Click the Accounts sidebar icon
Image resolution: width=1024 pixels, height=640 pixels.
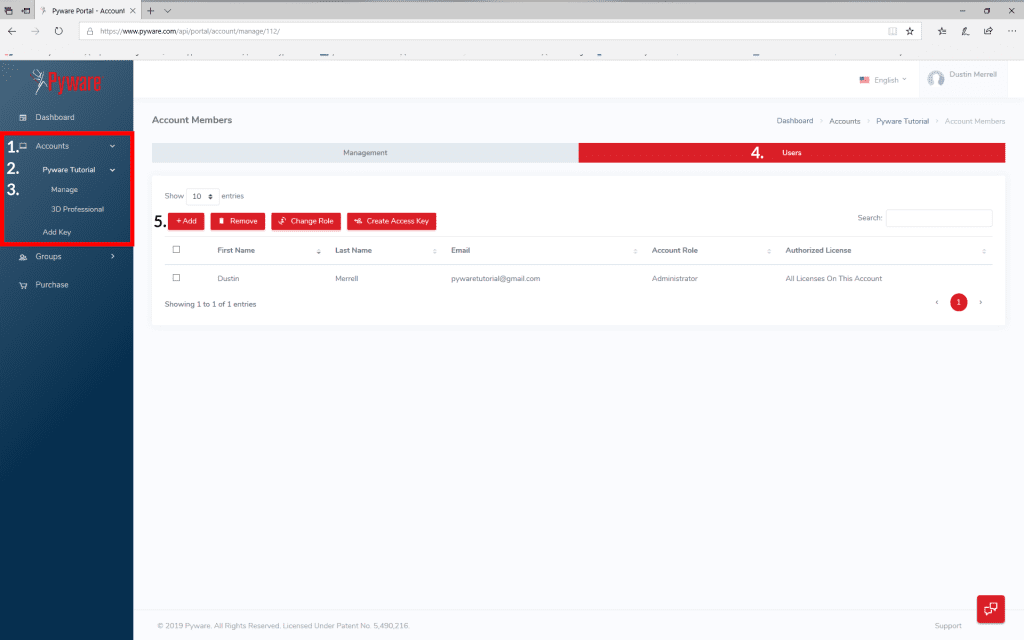22,146
